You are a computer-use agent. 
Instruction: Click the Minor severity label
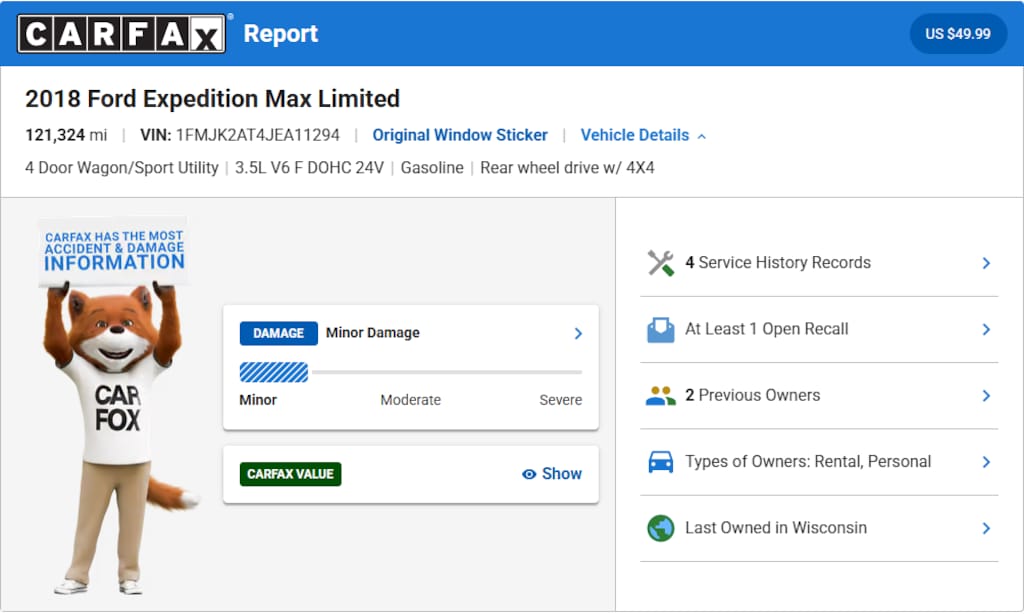point(258,400)
